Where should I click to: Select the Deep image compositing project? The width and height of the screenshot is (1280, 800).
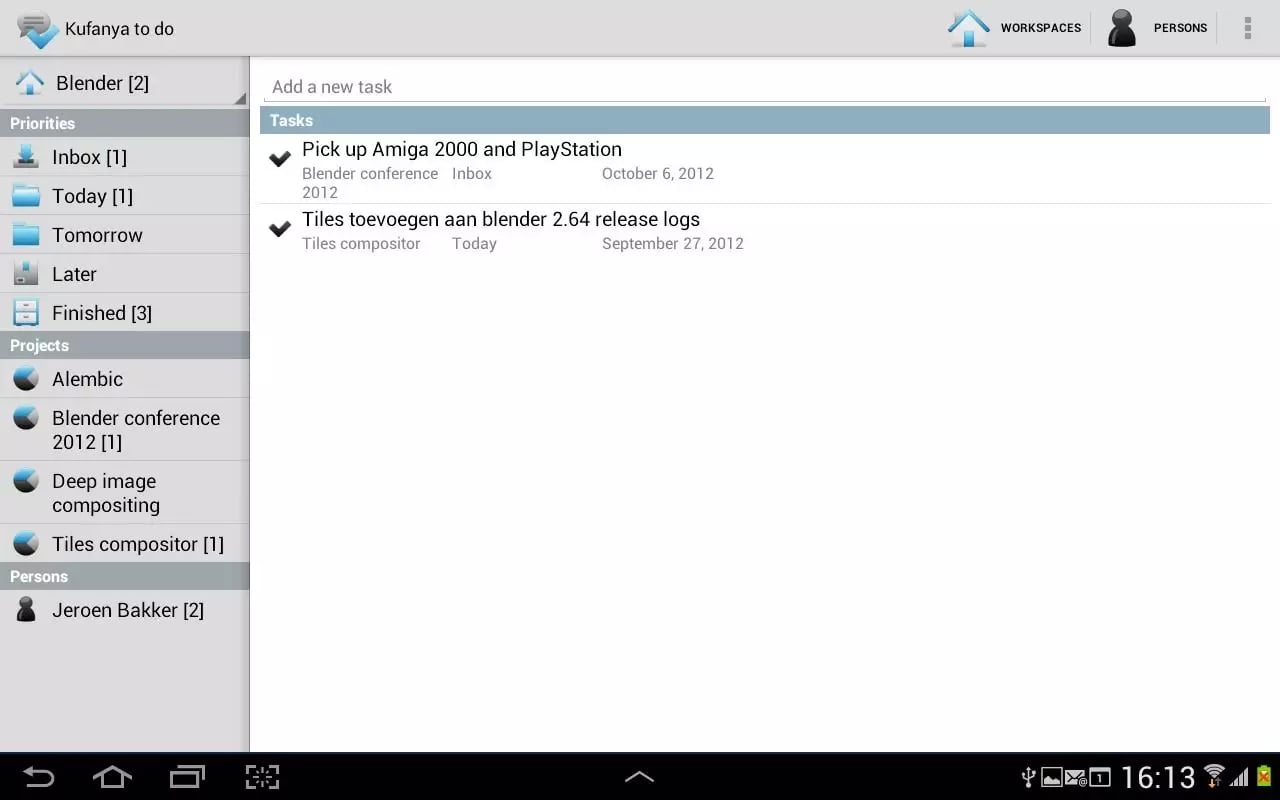coord(124,493)
